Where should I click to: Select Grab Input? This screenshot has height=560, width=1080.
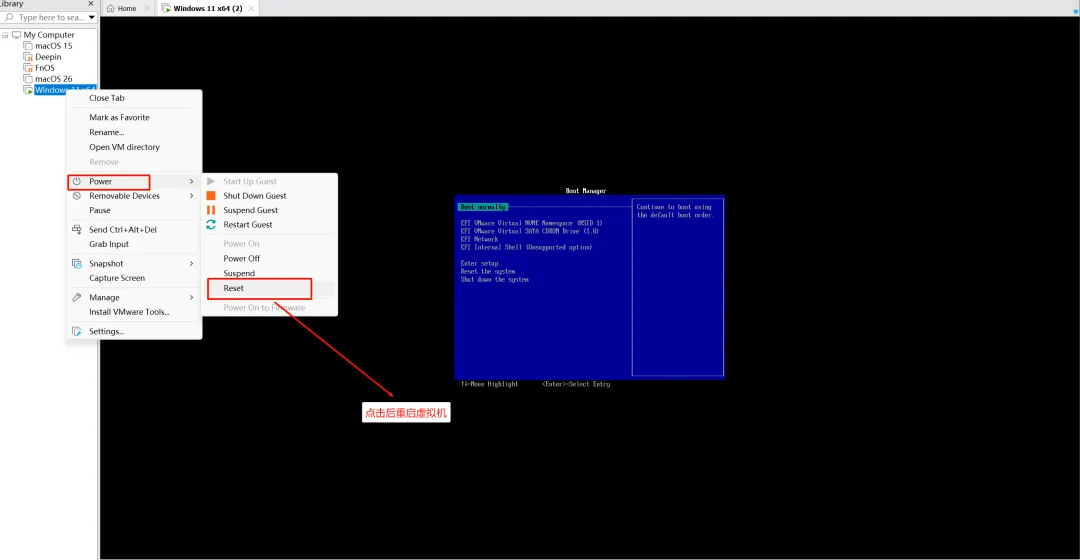(x=109, y=244)
